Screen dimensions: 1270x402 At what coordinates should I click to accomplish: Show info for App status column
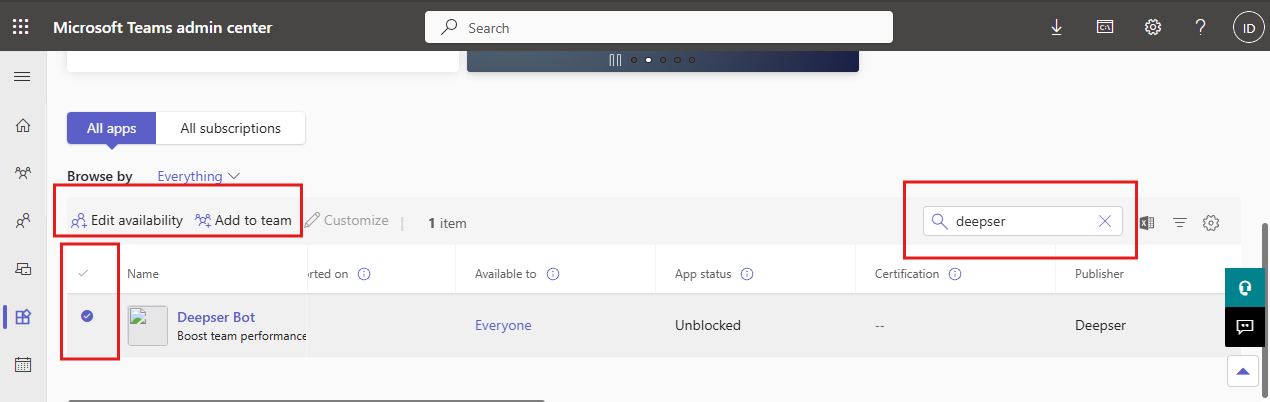click(x=747, y=273)
